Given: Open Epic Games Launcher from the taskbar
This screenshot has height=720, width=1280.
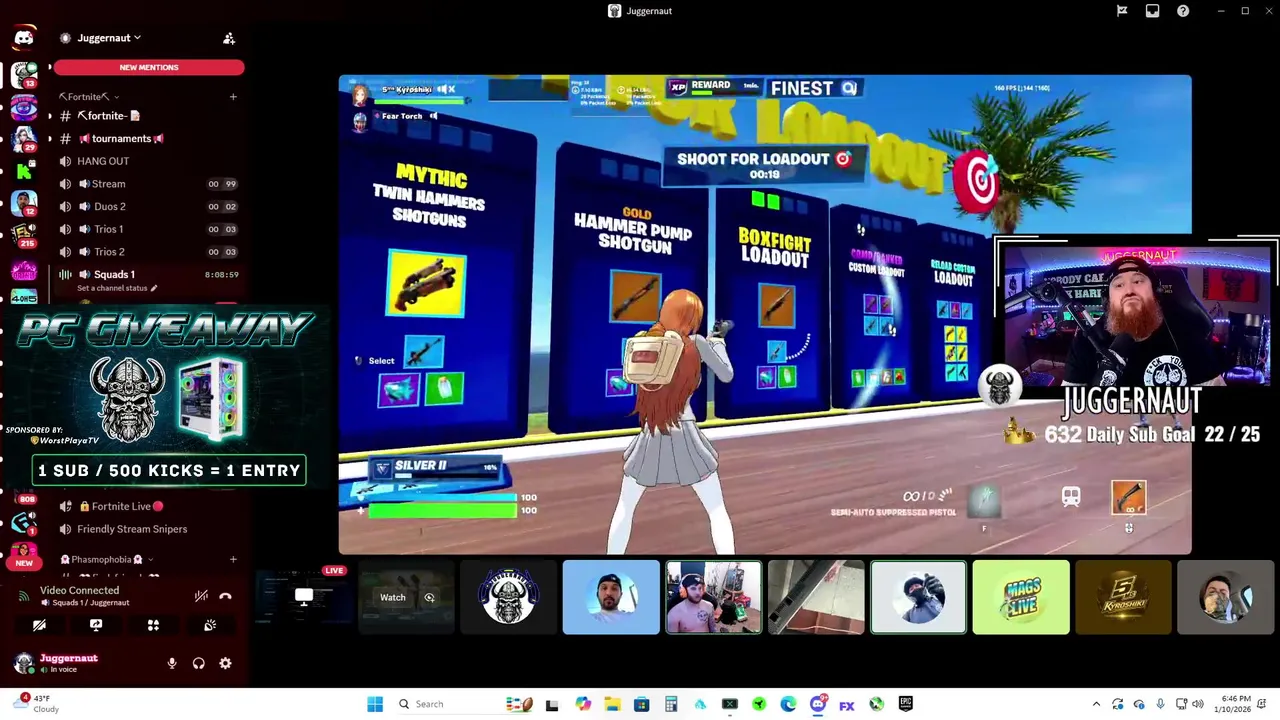Looking at the screenshot, I should tap(905, 704).
